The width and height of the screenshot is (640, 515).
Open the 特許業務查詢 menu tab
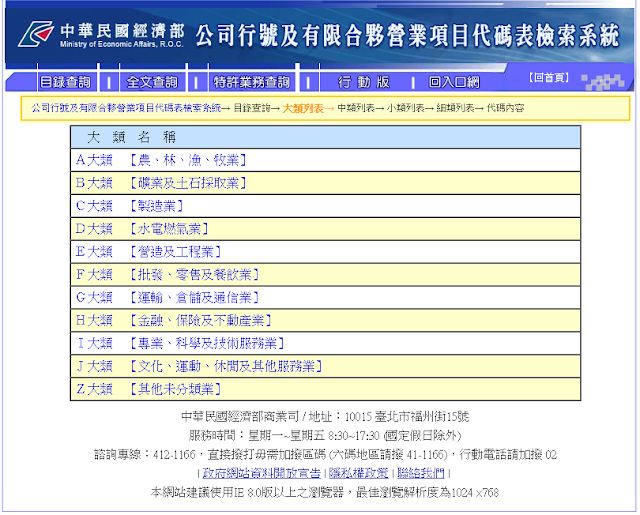pos(251,82)
